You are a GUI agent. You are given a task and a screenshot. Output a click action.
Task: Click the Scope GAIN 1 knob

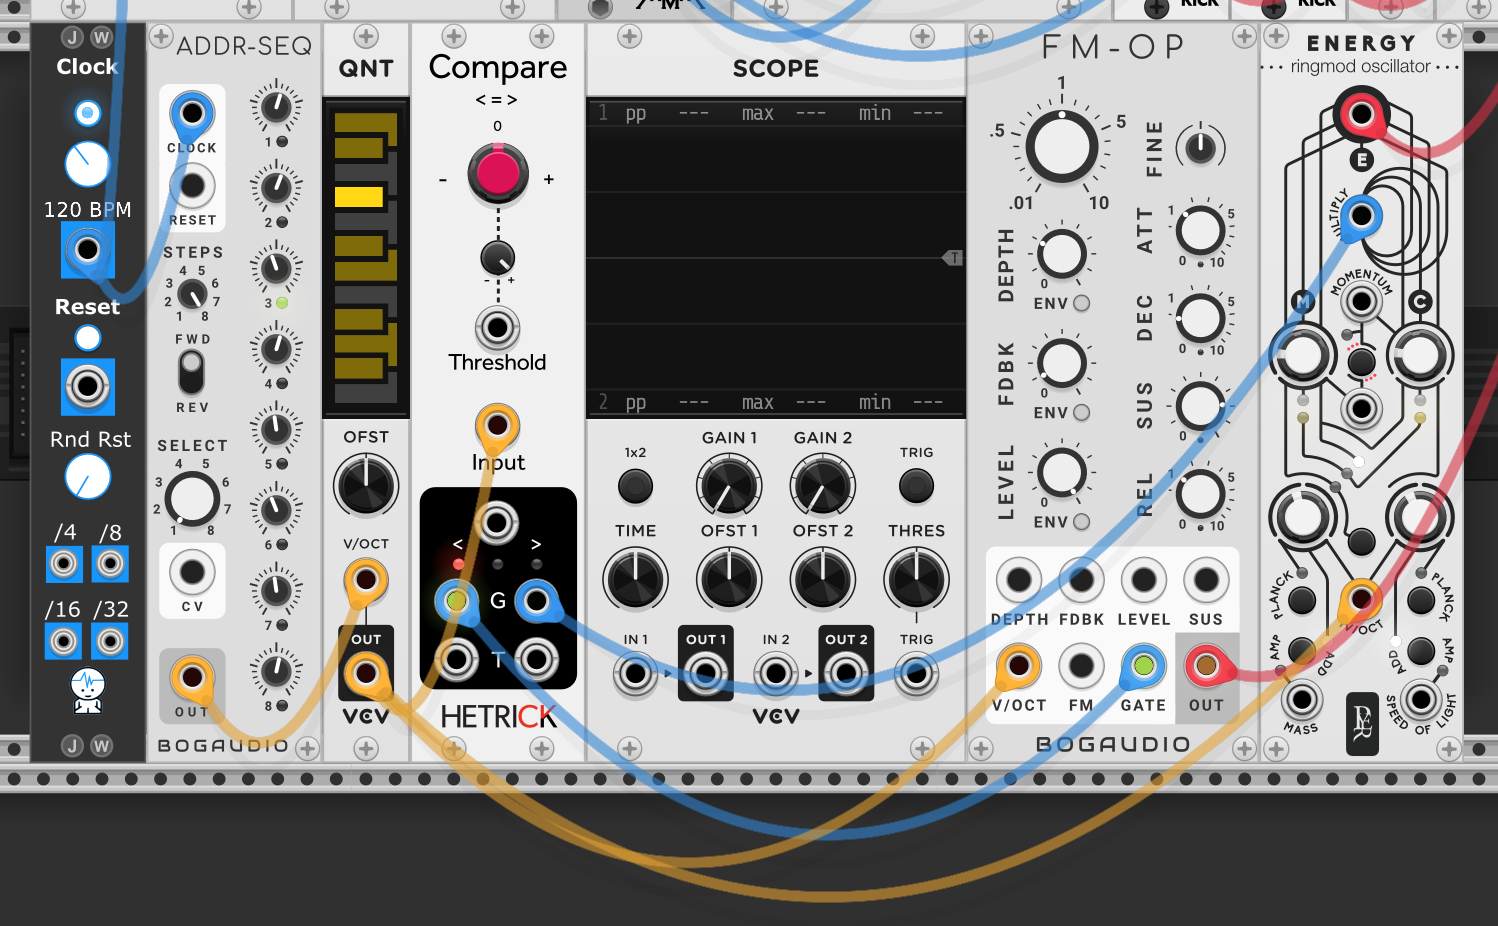point(729,484)
